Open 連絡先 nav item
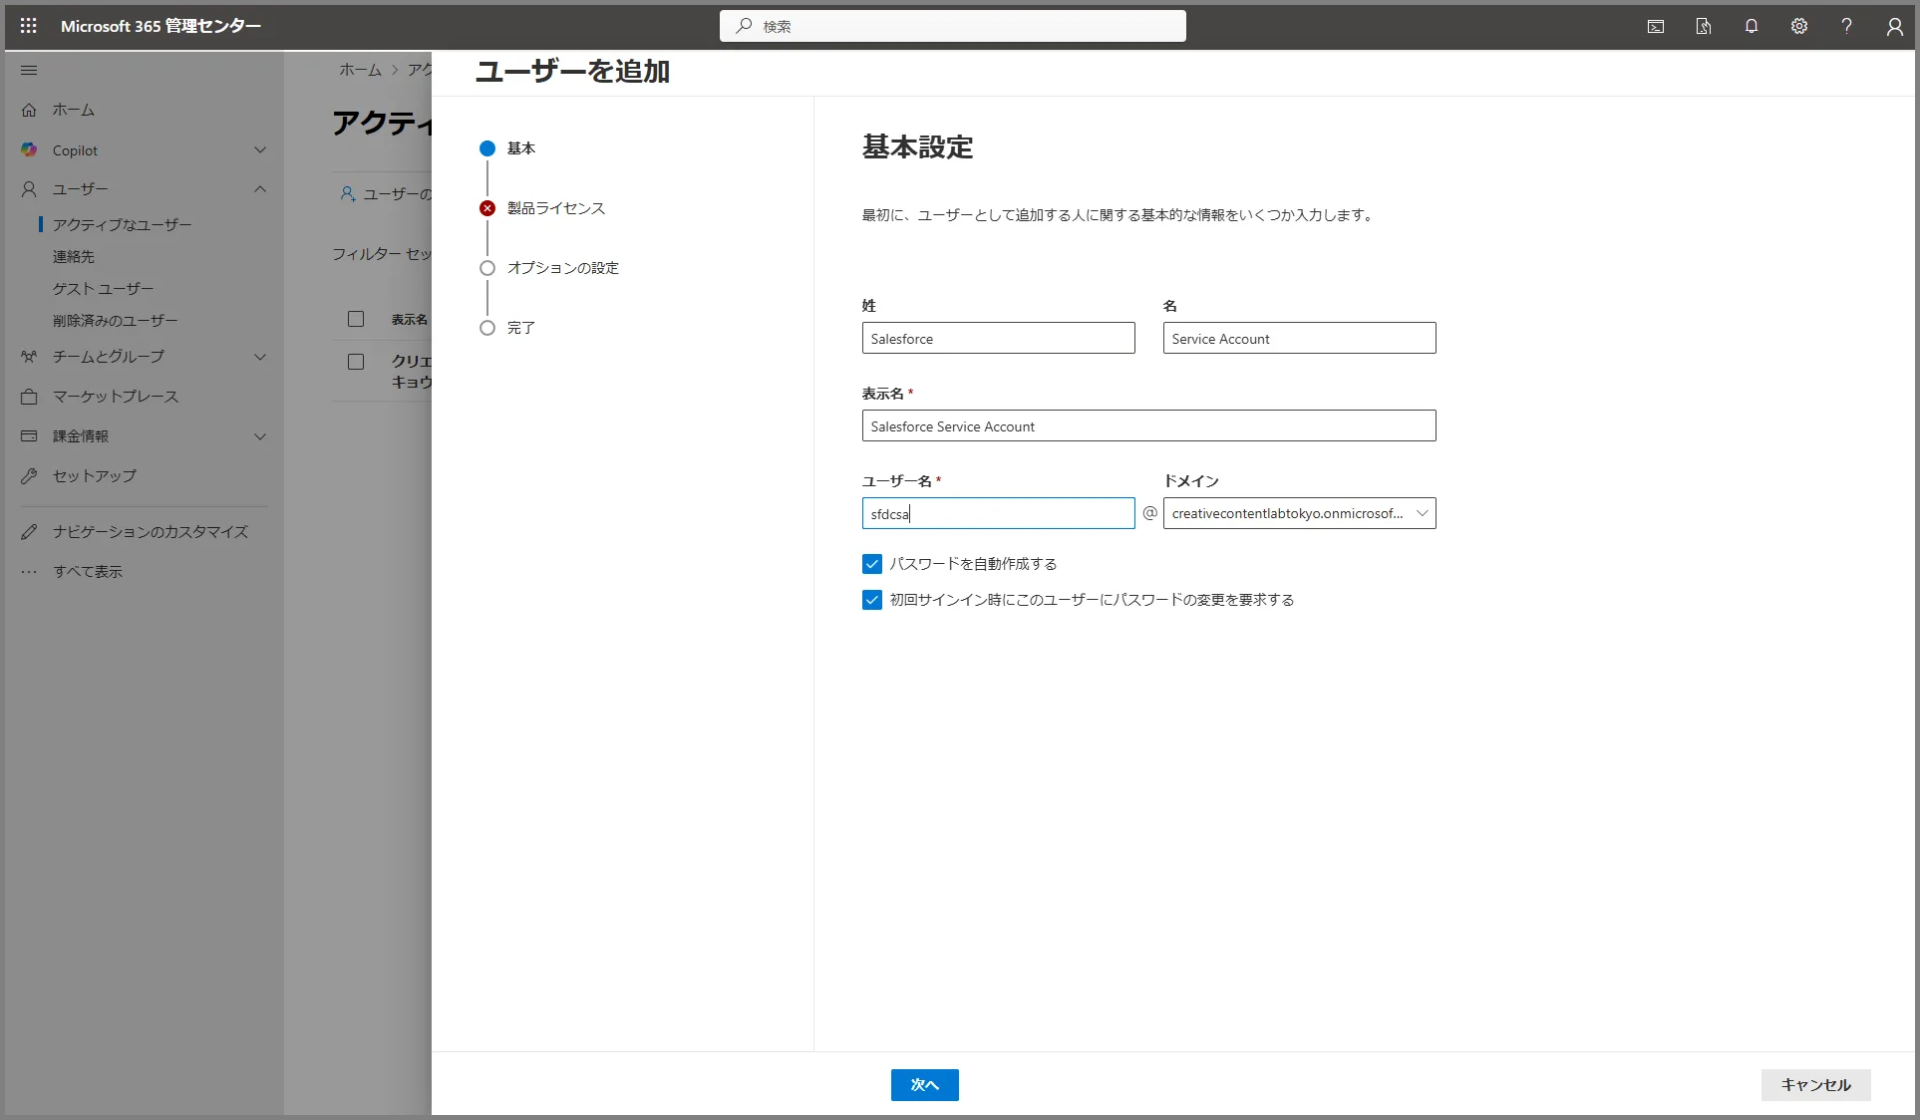The width and height of the screenshot is (1920, 1120). point(73,257)
